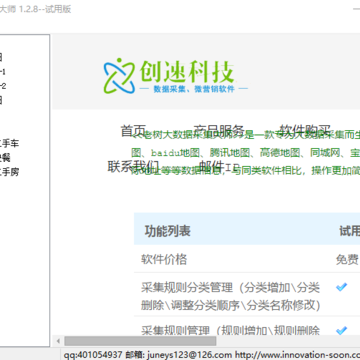Image resolution: width=360 pixels, height=360 pixels.
Task: Click the checkmark in the 采集规则分类管理 row
Action: [341, 287]
